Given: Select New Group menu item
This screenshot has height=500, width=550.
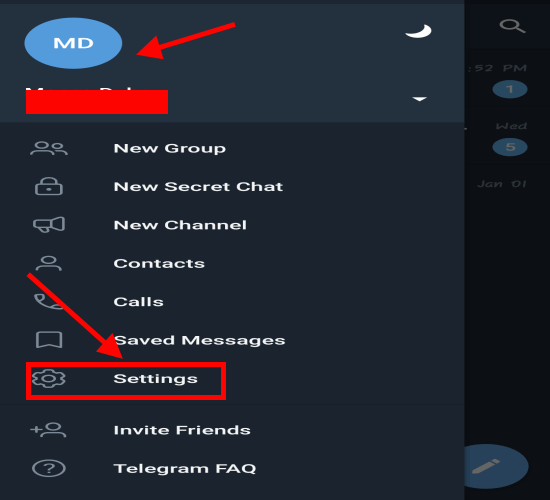Looking at the screenshot, I should [x=232, y=148].
